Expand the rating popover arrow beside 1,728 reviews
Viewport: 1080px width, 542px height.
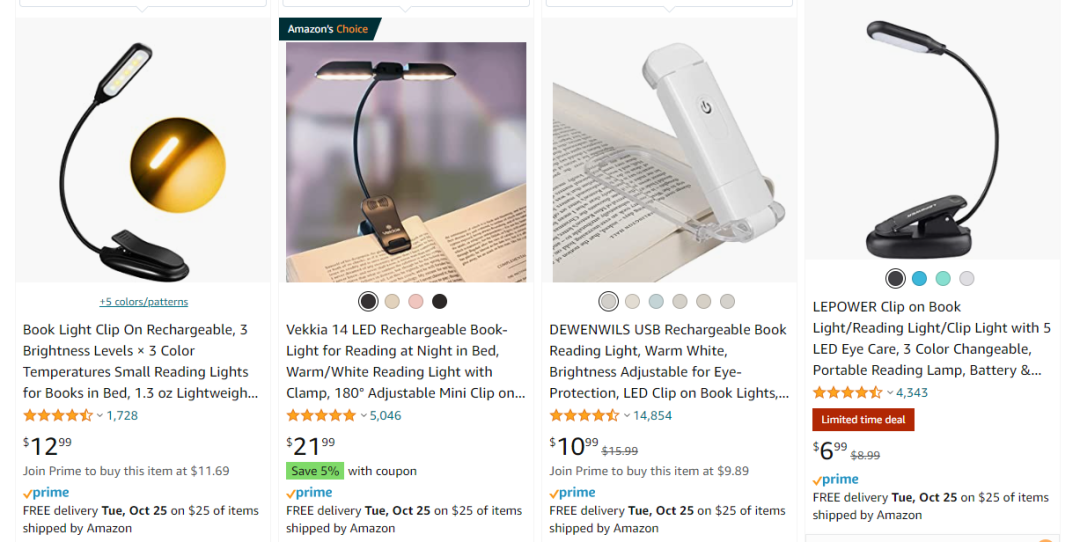tap(99, 416)
